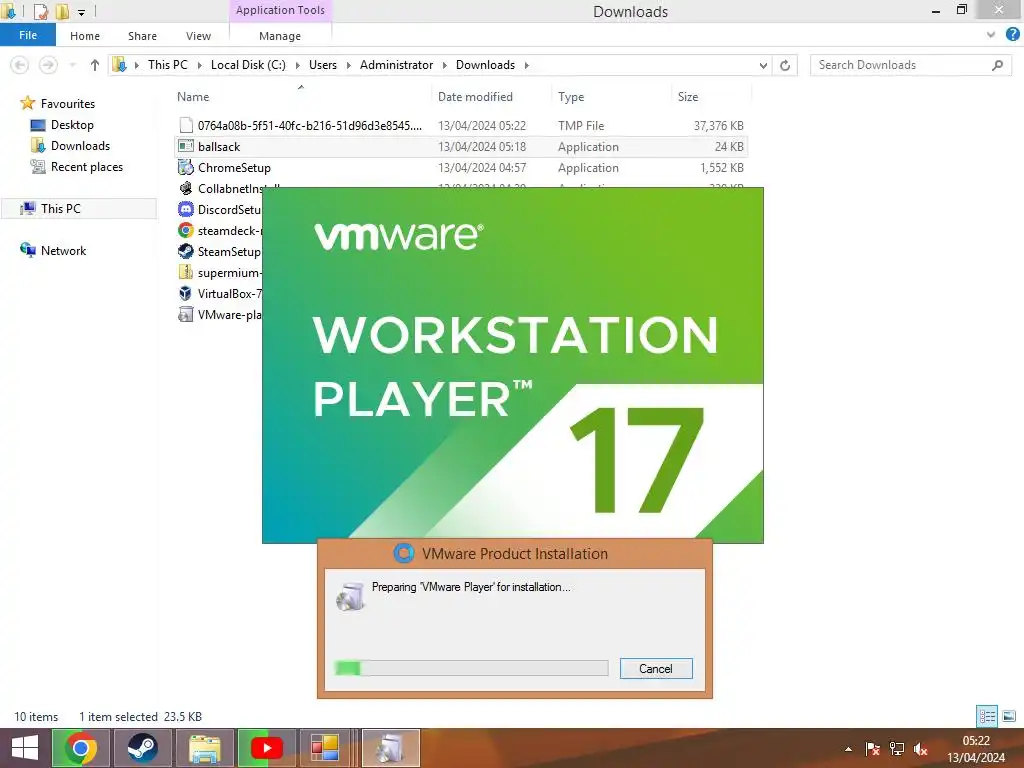
Task: Click the Forward navigation arrow
Action: coord(48,65)
